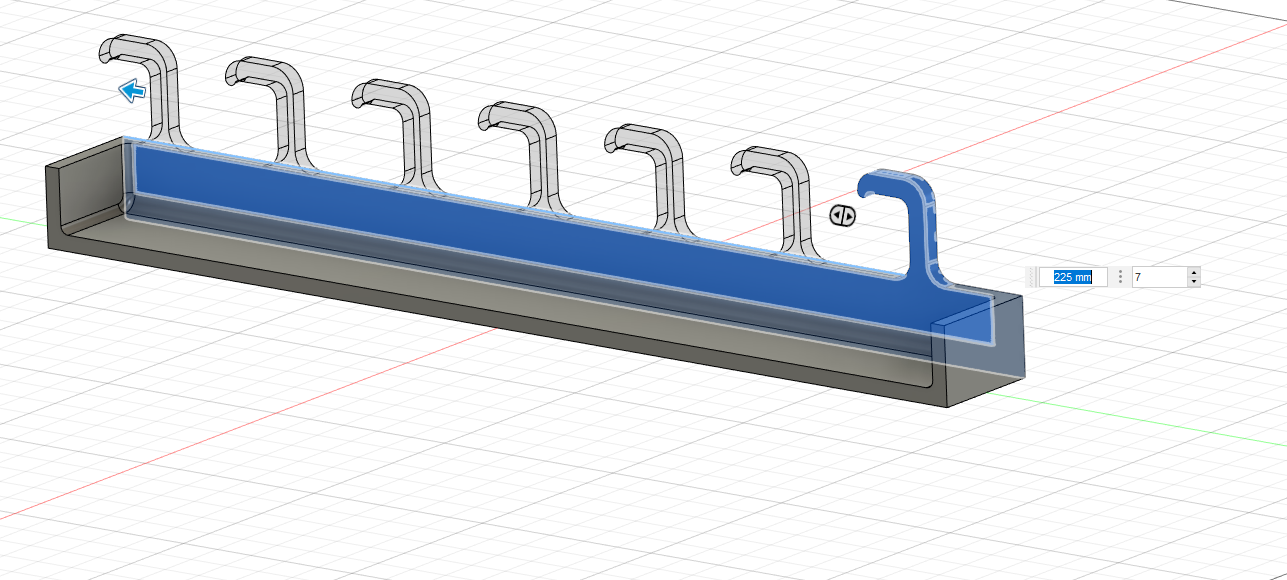Click the blue direction arrow manipulator
The width and height of the screenshot is (1287, 580).
point(132,91)
